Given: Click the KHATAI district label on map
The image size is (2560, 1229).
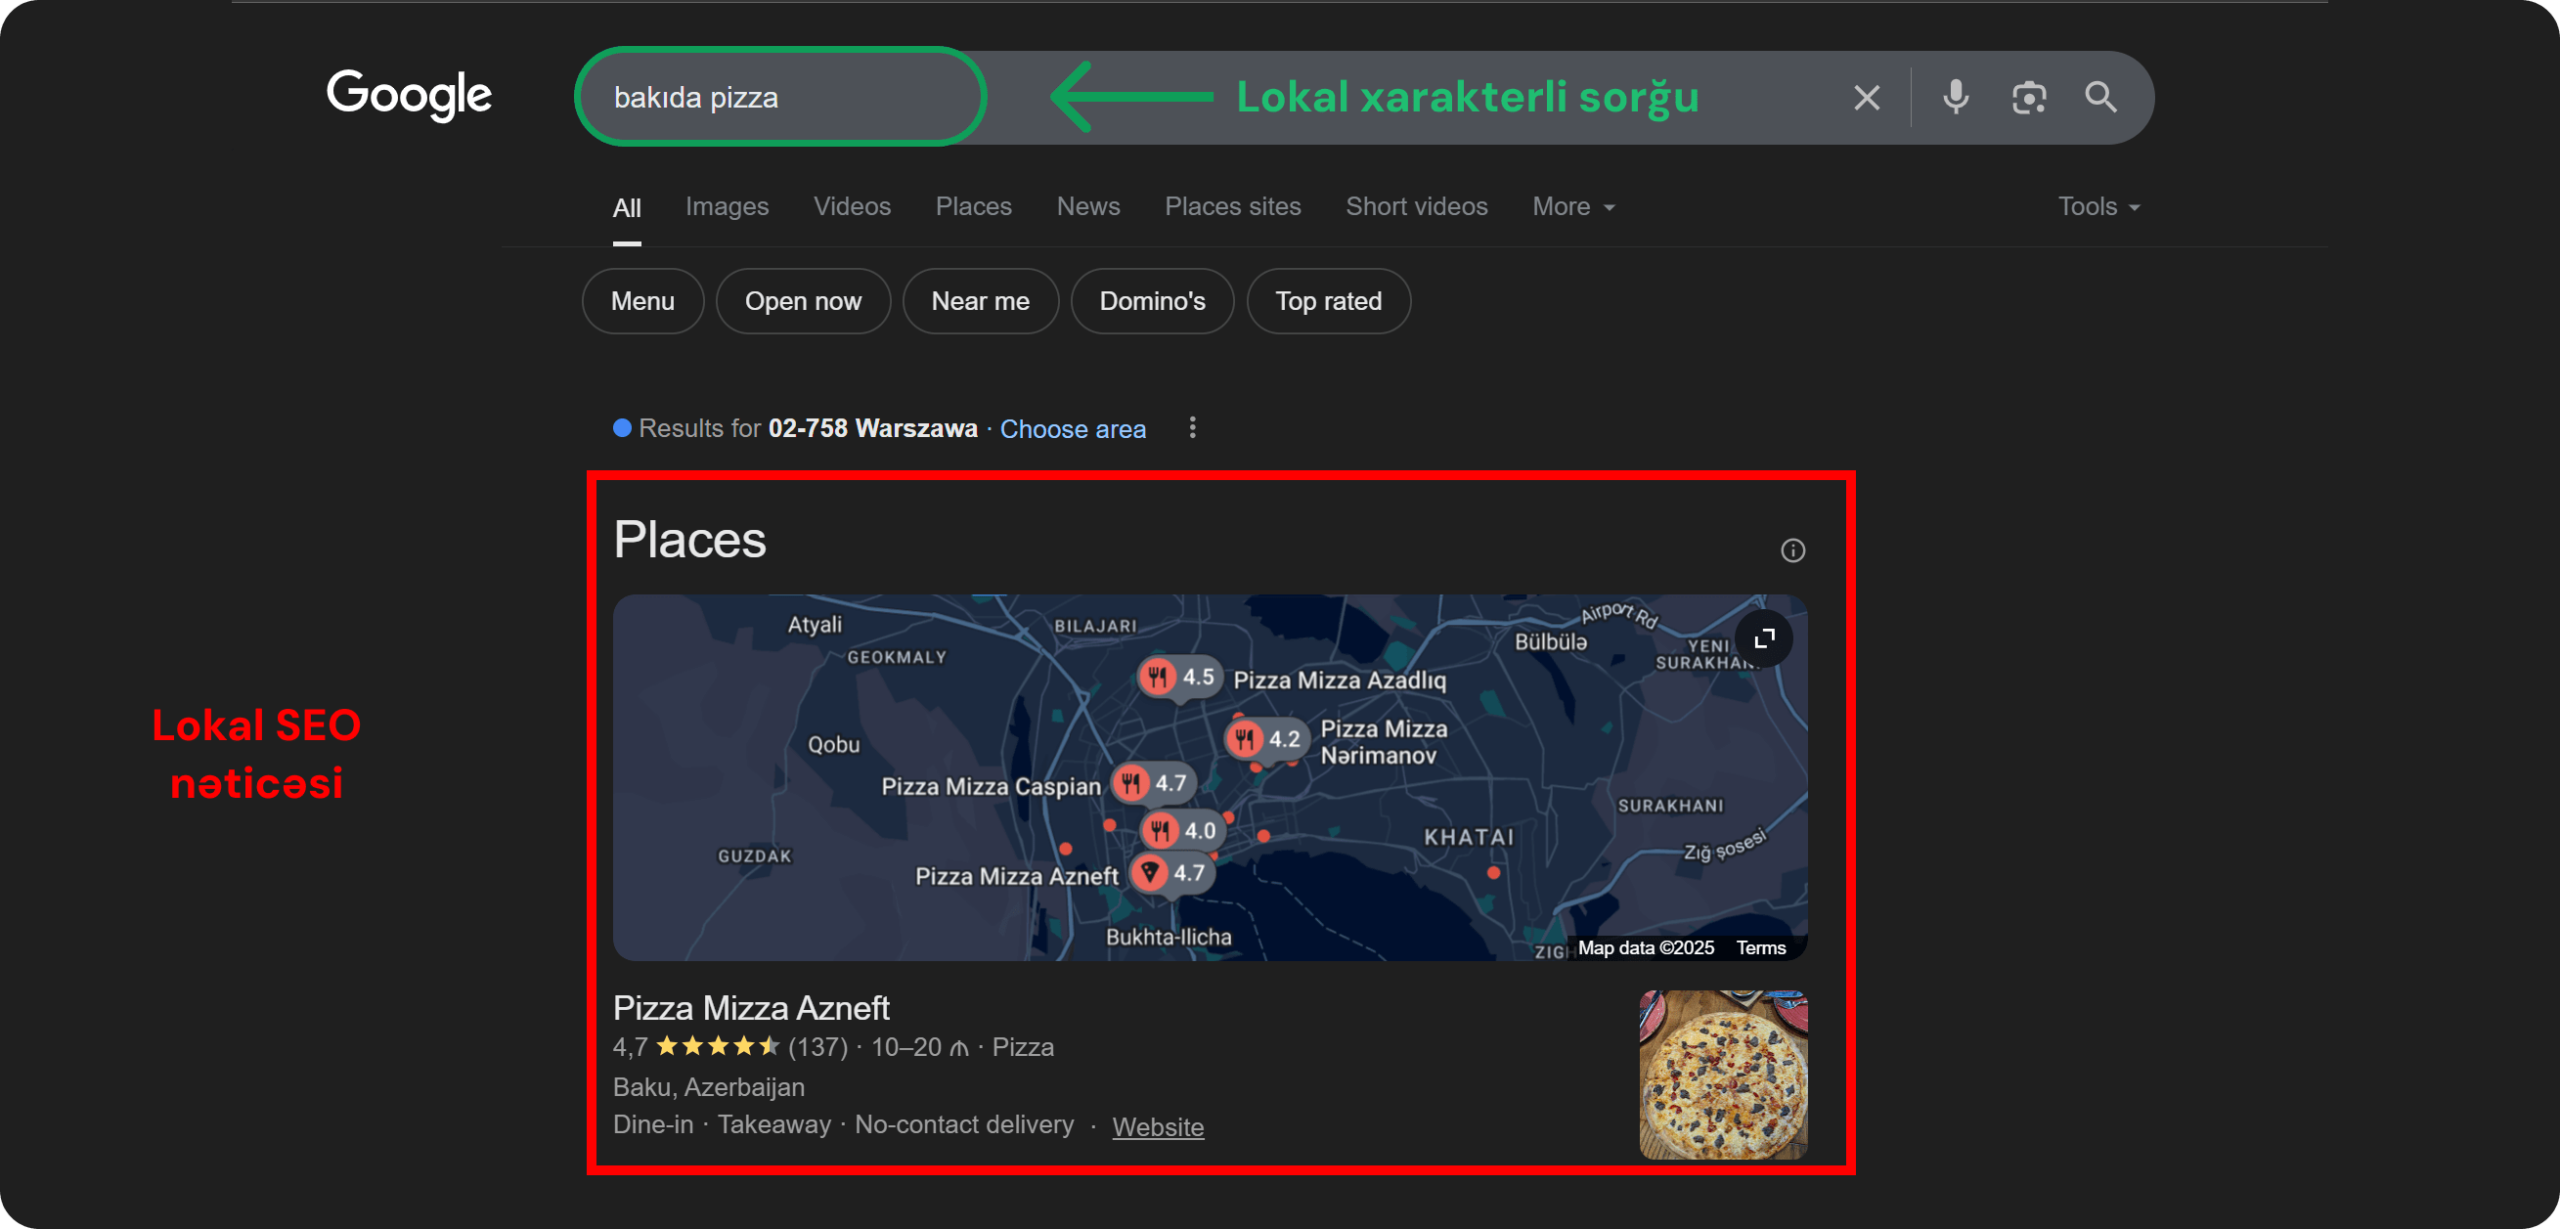Looking at the screenshot, I should 1469,837.
